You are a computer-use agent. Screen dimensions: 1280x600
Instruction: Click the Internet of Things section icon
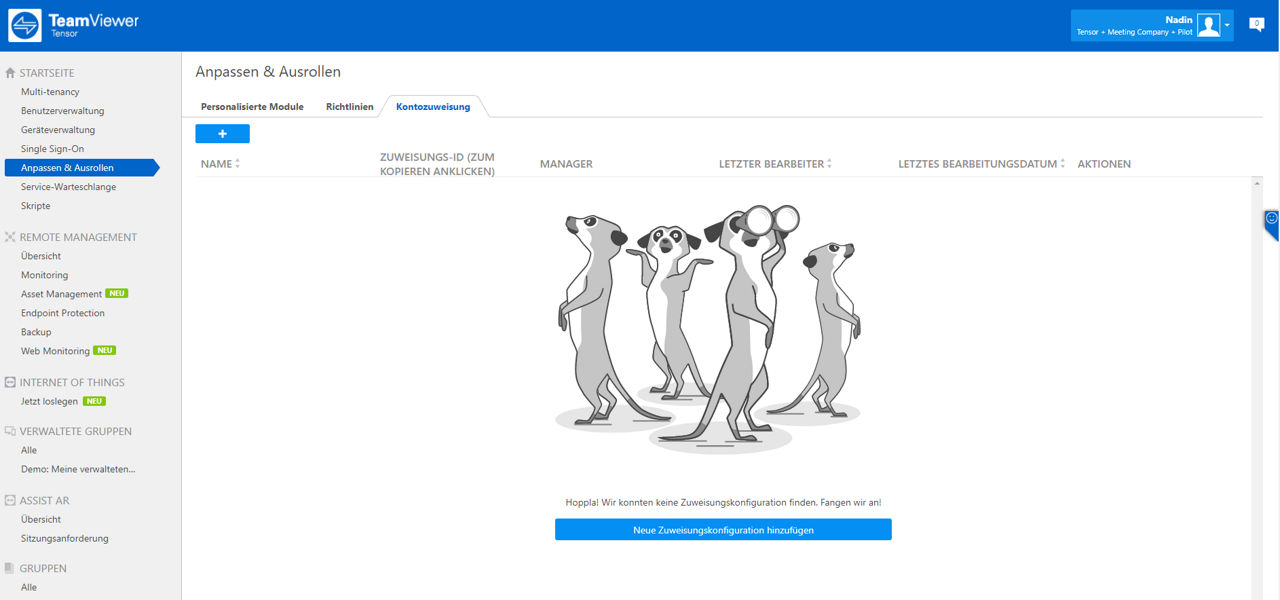click(x=10, y=382)
